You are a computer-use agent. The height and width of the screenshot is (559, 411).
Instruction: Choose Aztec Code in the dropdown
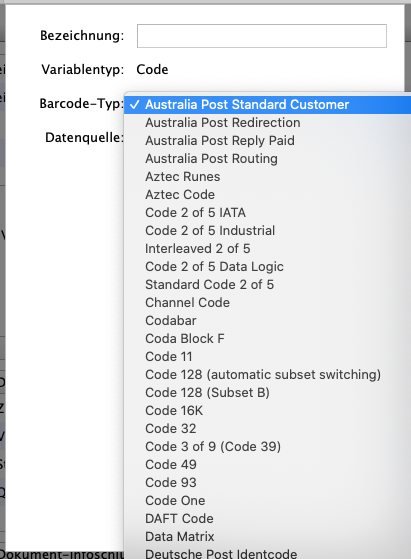tap(267, 195)
